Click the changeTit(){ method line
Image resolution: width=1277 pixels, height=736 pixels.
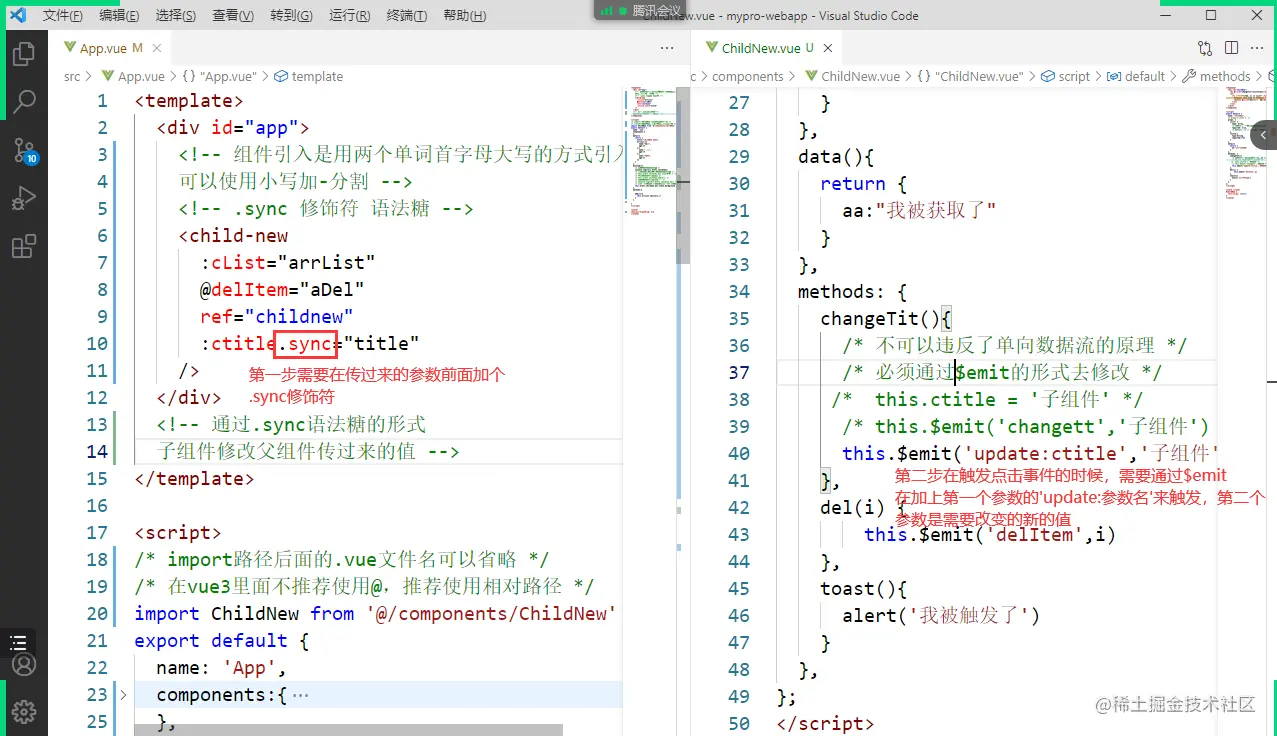tap(886, 318)
